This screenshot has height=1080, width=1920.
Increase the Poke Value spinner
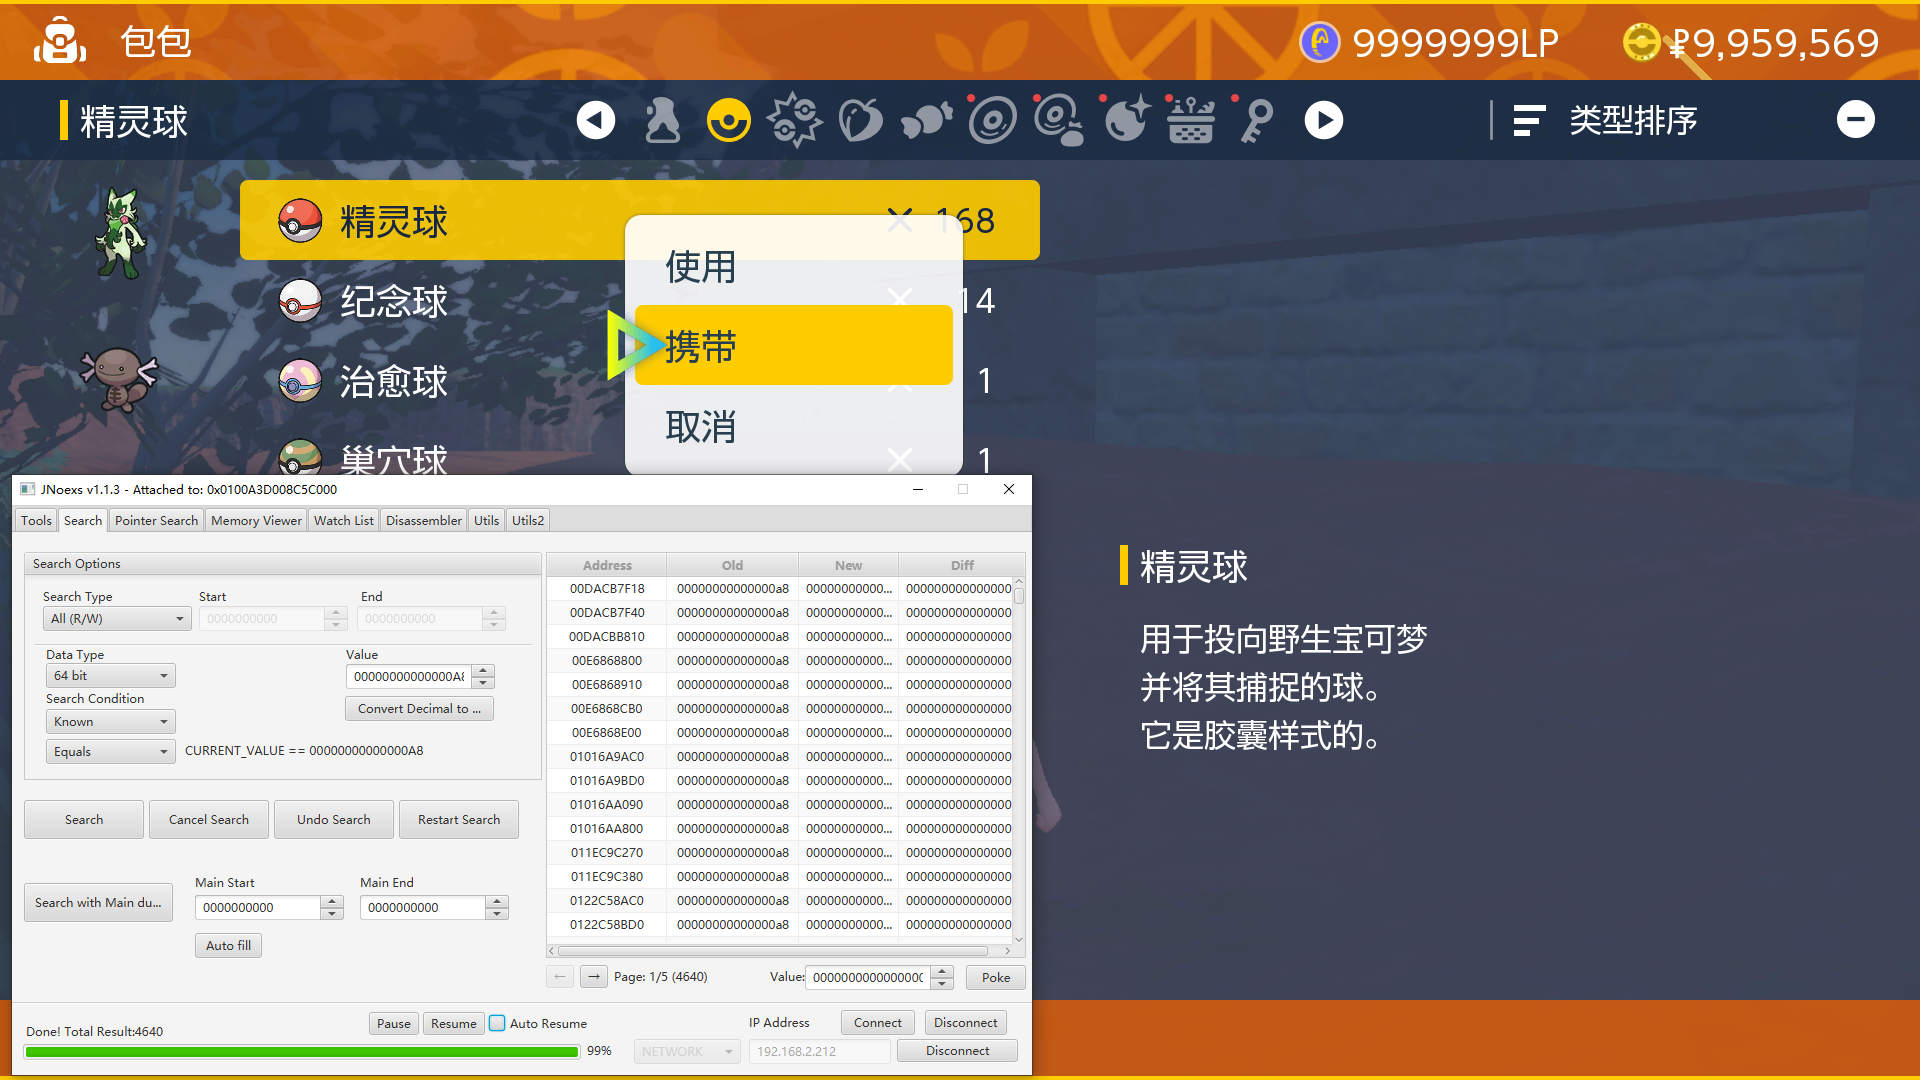(942, 971)
